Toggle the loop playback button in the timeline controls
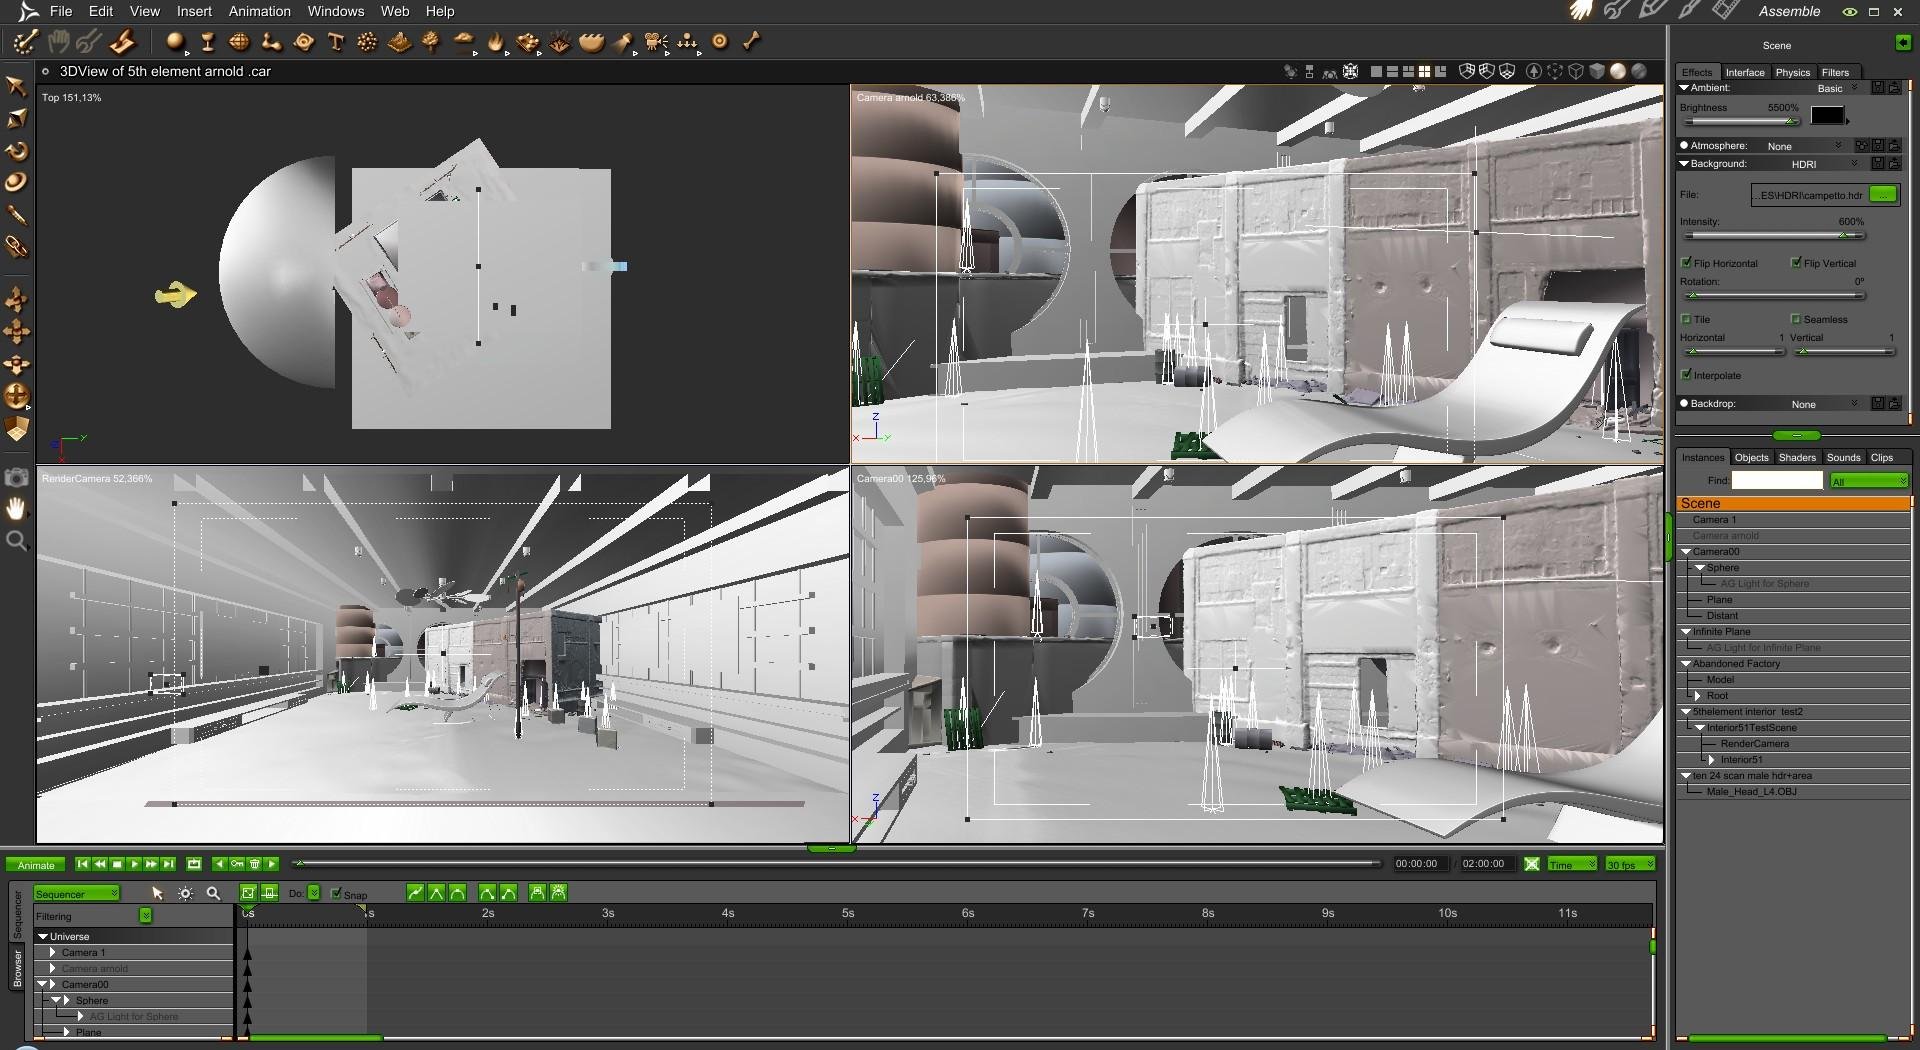1920x1050 pixels. click(x=194, y=864)
